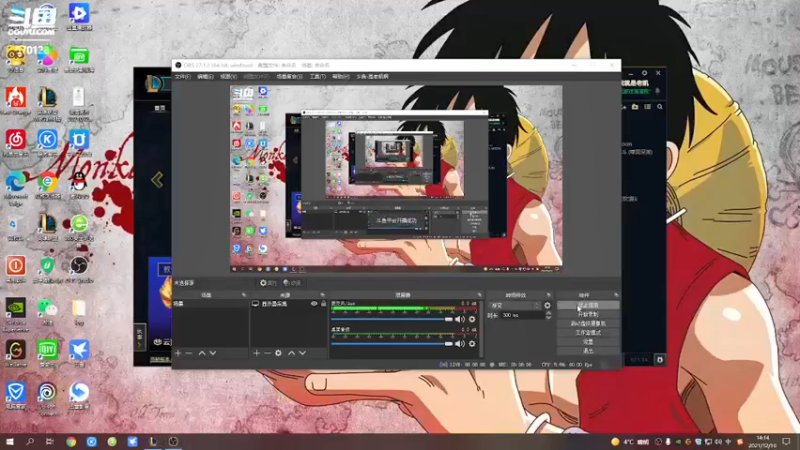Pop out the Audio Mixer dock panel

tap(480, 295)
